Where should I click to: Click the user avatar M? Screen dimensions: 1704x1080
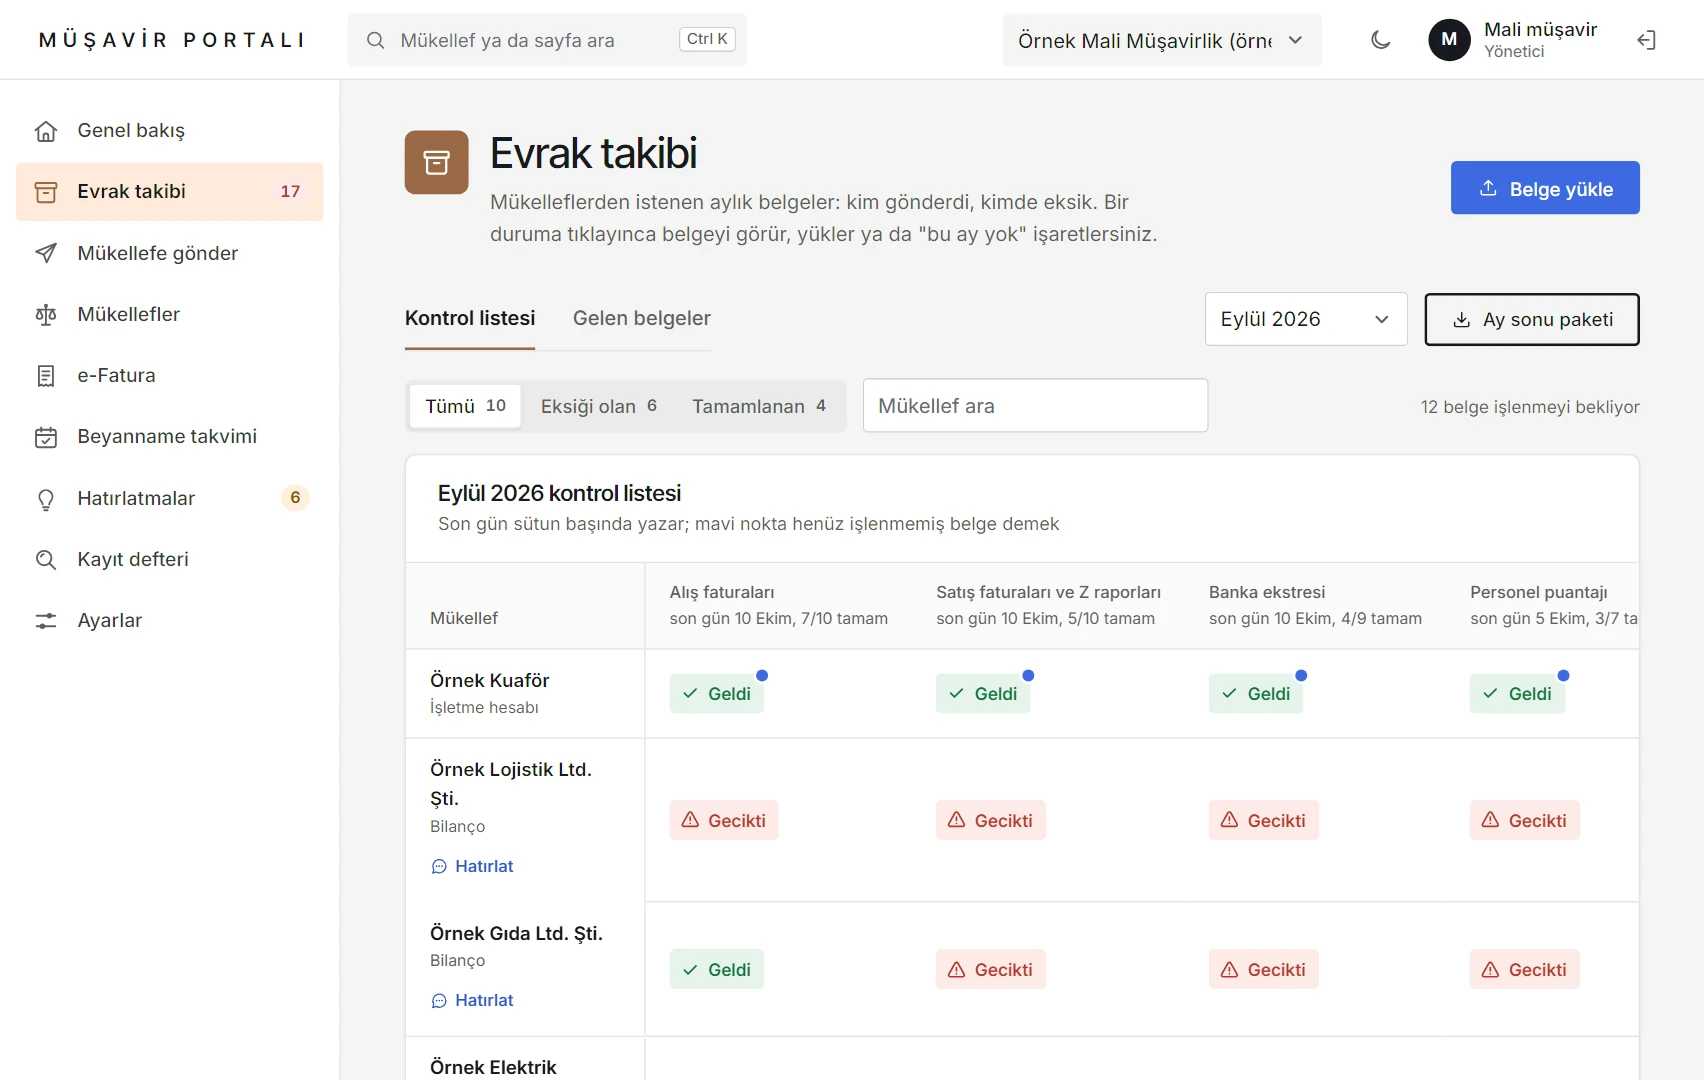(1449, 40)
